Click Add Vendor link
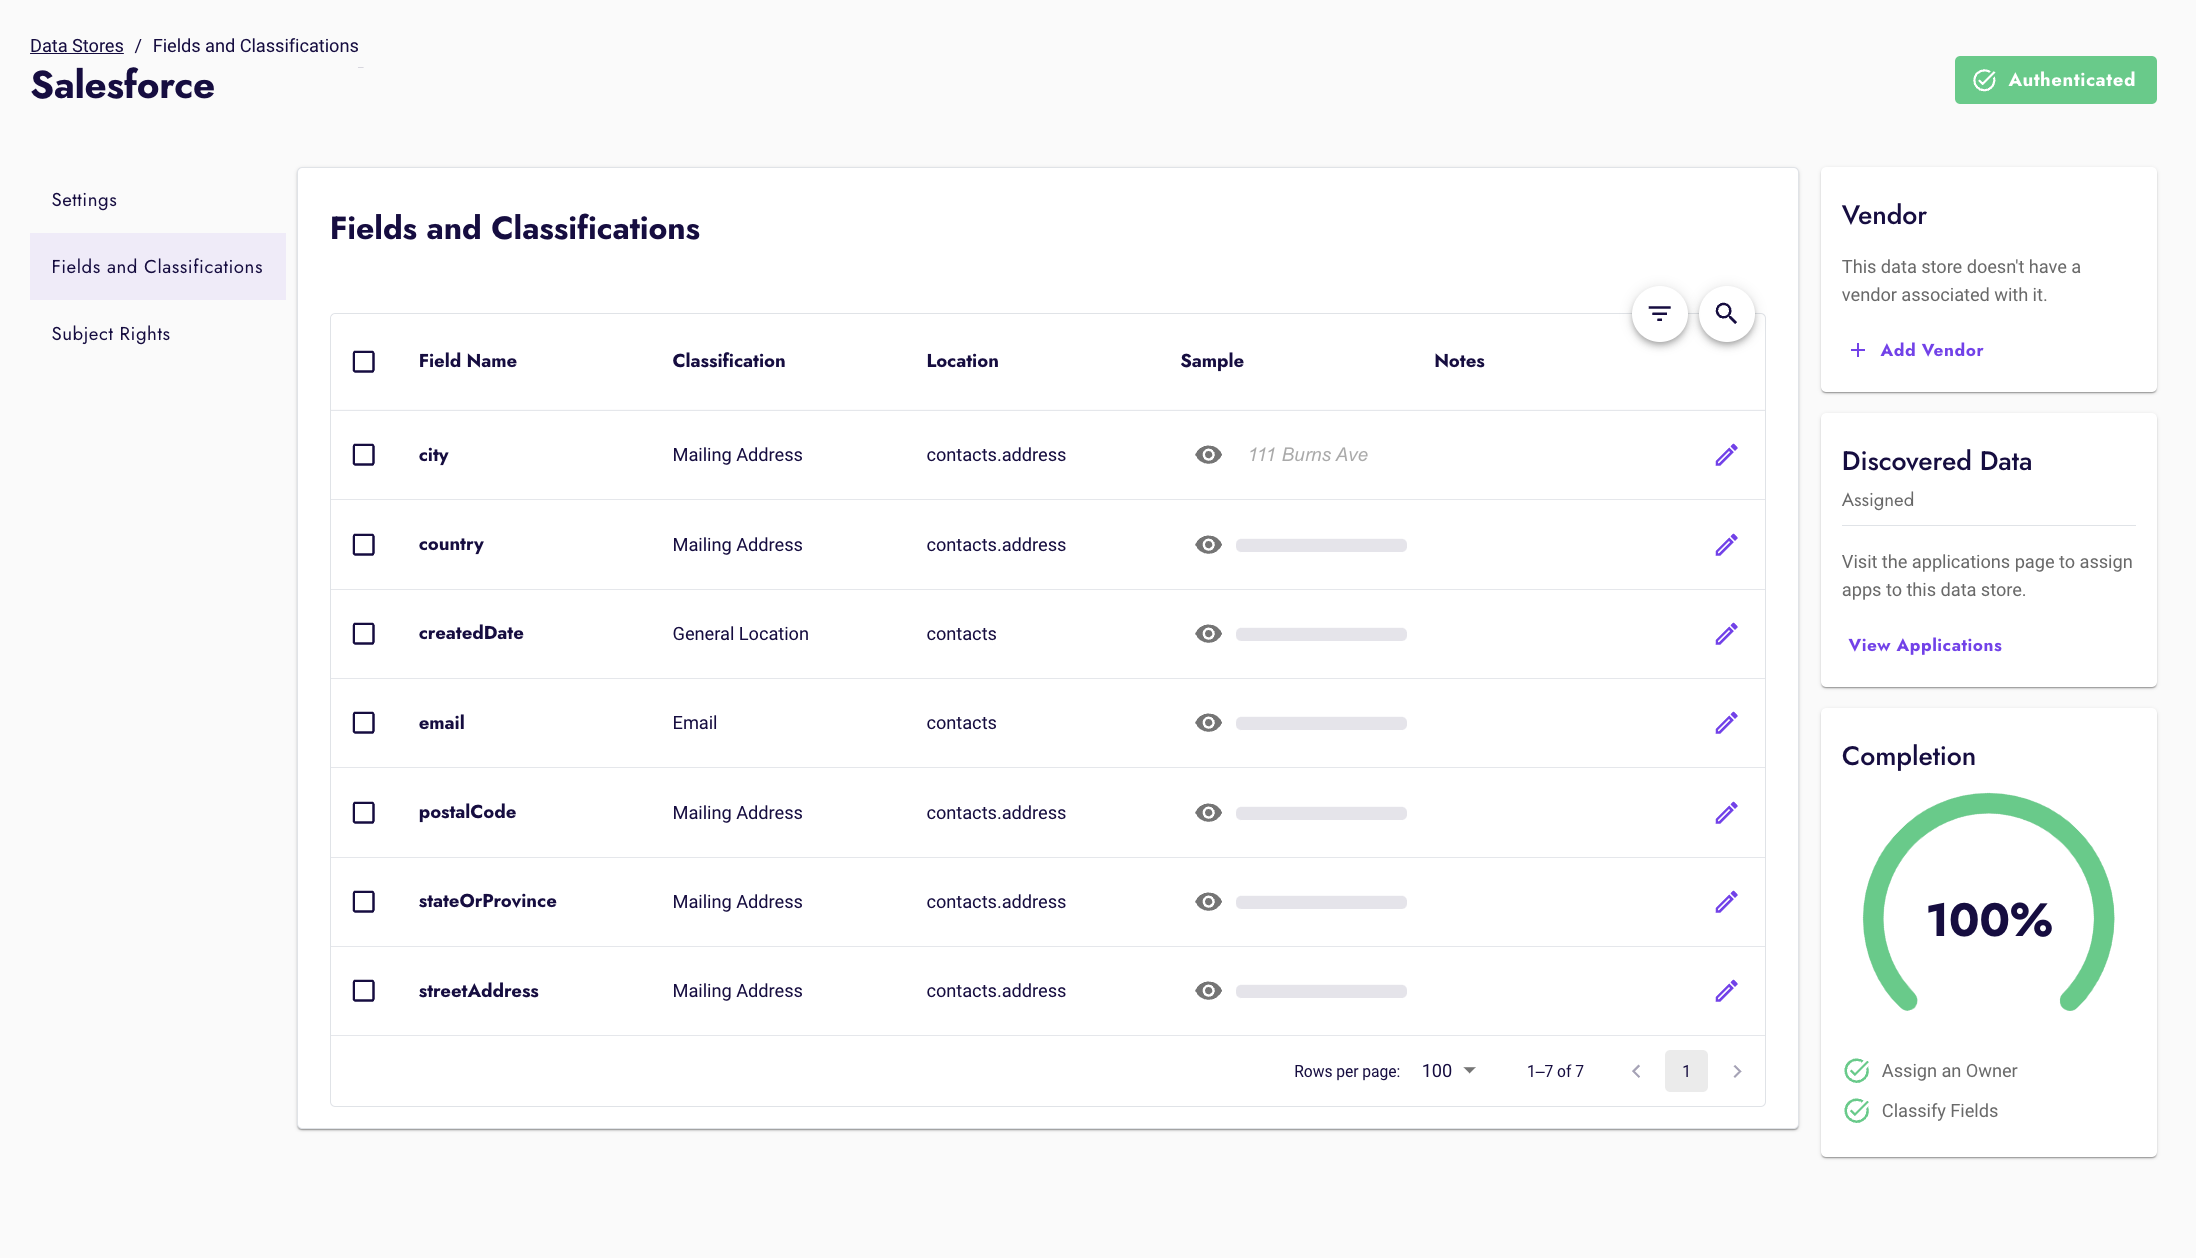The width and height of the screenshot is (2196, 1258). click(x=1917, y=350)
